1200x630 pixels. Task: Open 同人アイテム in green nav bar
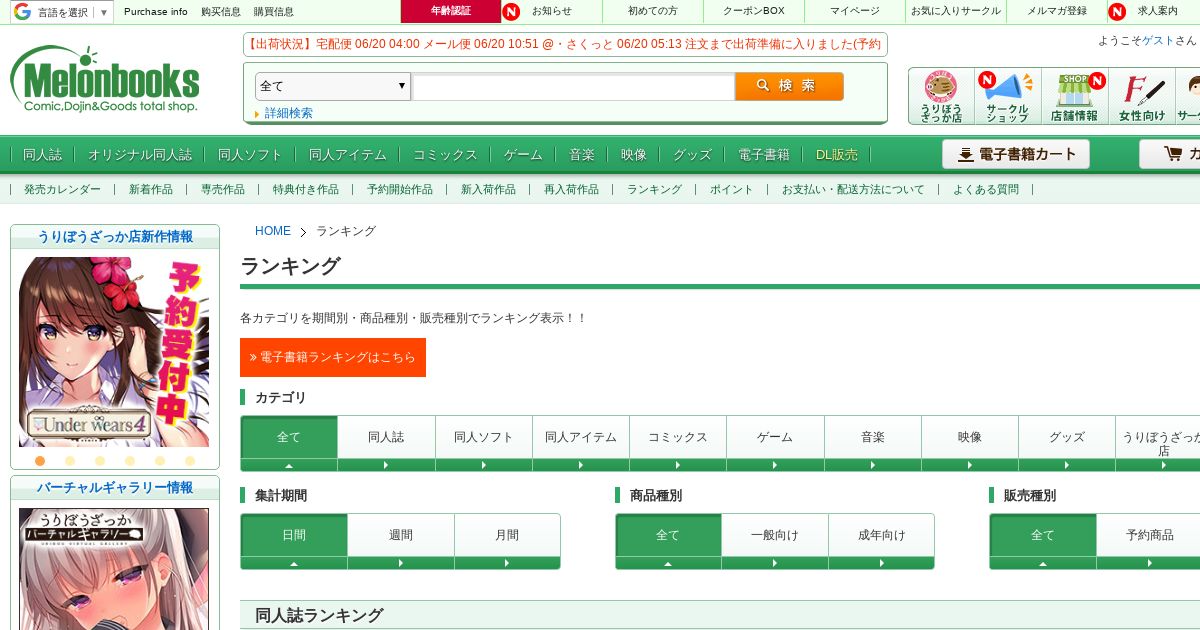tap(348, 155)
